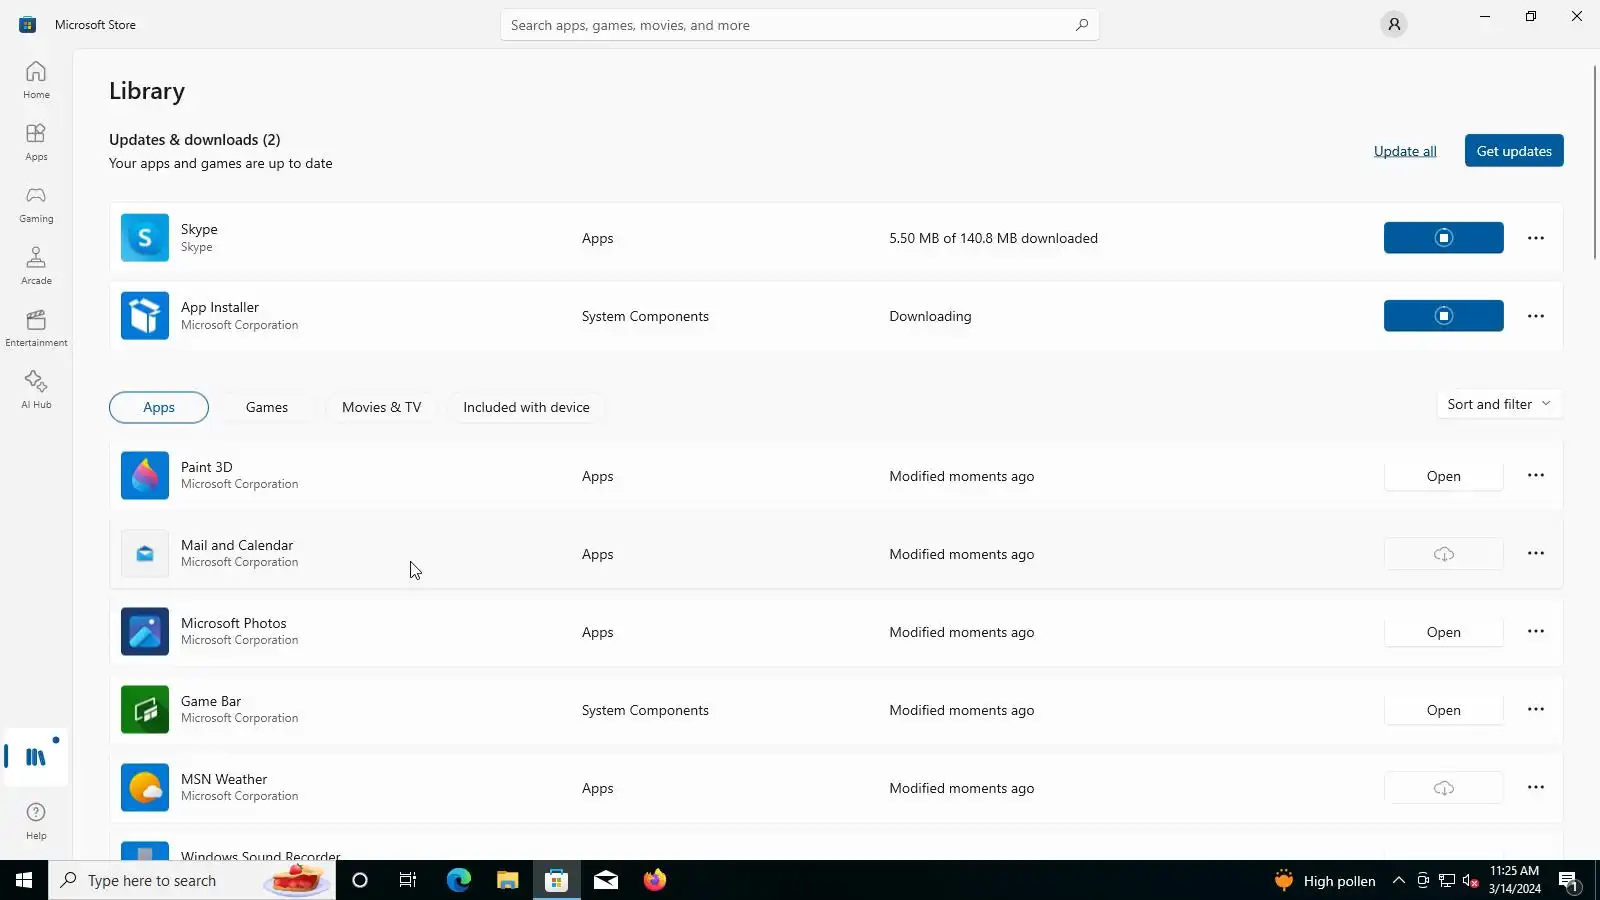1600x900 pixels.
Task: Click the vertical scrollbar of the Library
Action: 1594,162
